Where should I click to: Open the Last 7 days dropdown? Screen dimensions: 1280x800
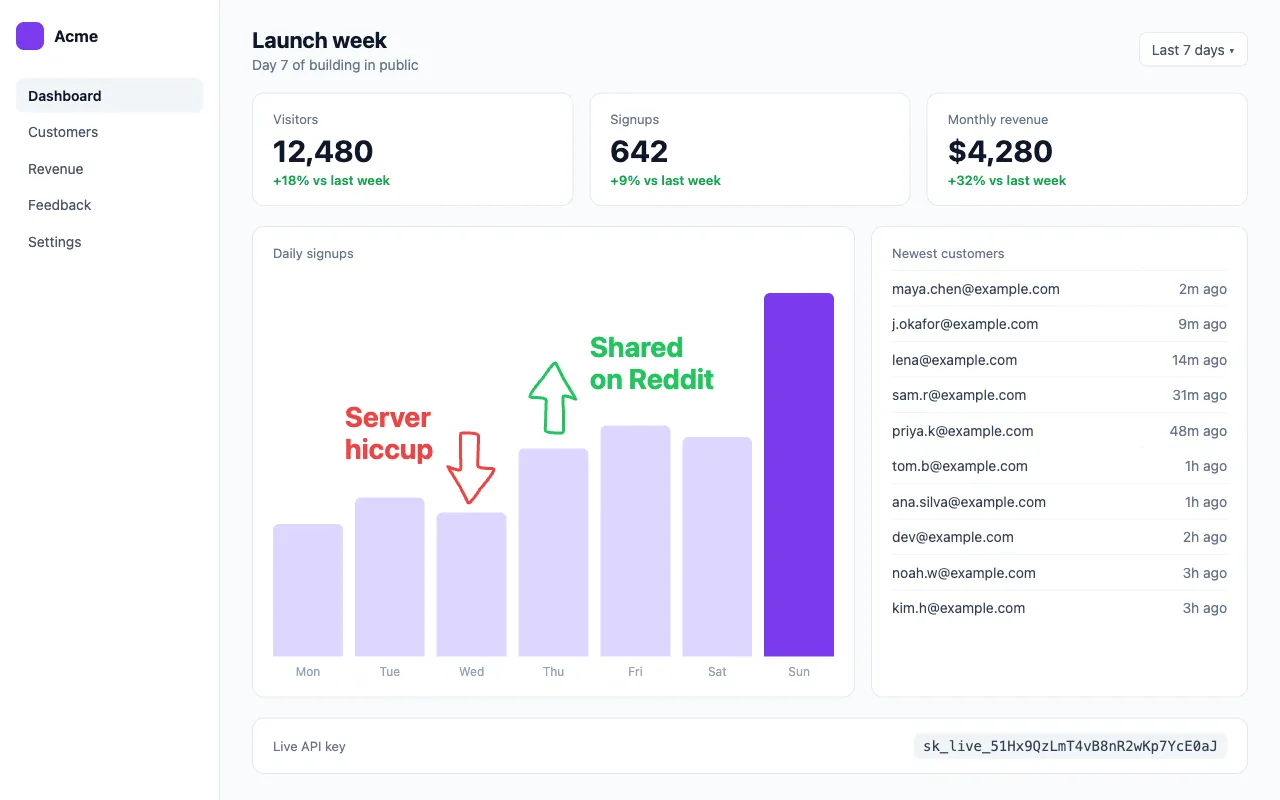[1193, 50]
